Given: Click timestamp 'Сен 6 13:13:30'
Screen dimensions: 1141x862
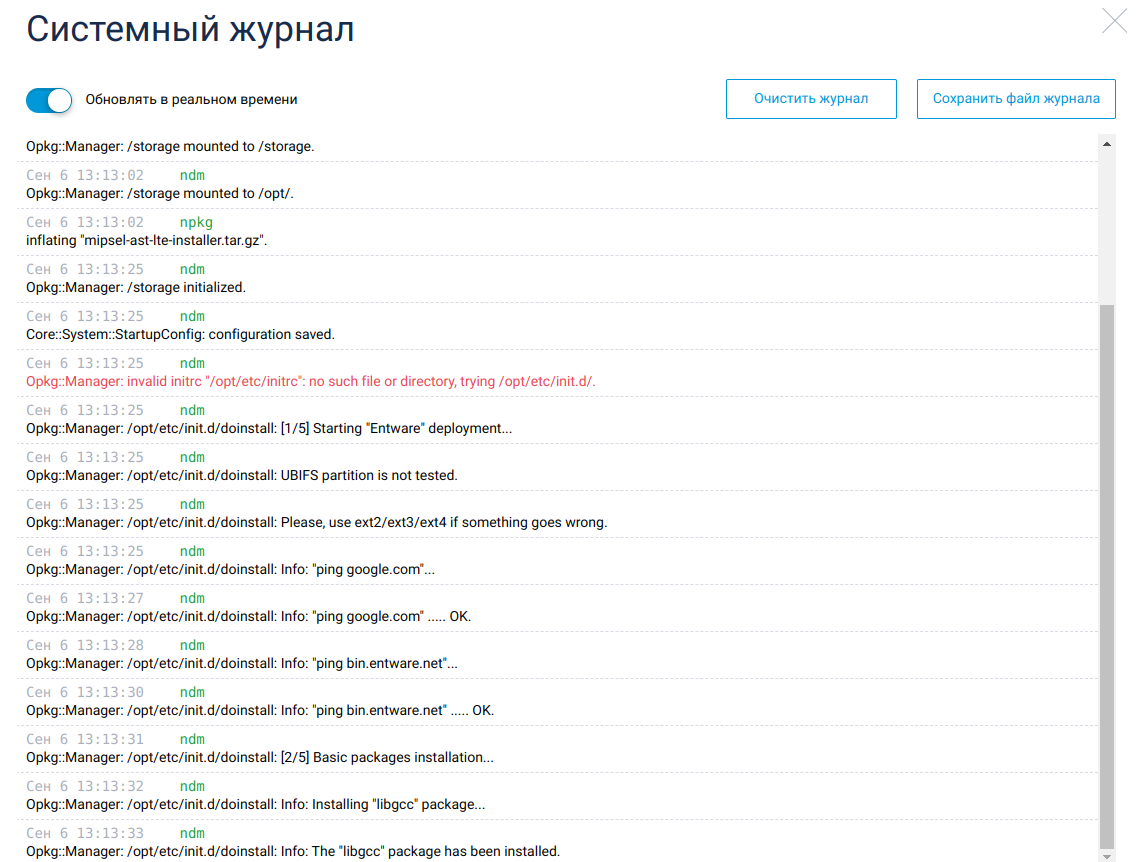Looking at the screenshot, I should click(85, 693).
